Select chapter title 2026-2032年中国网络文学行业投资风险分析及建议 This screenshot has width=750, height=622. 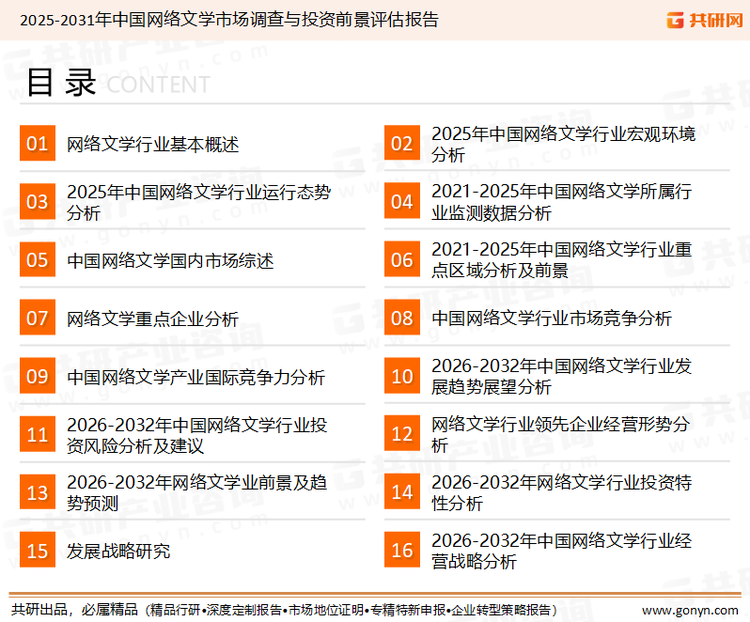197,435
